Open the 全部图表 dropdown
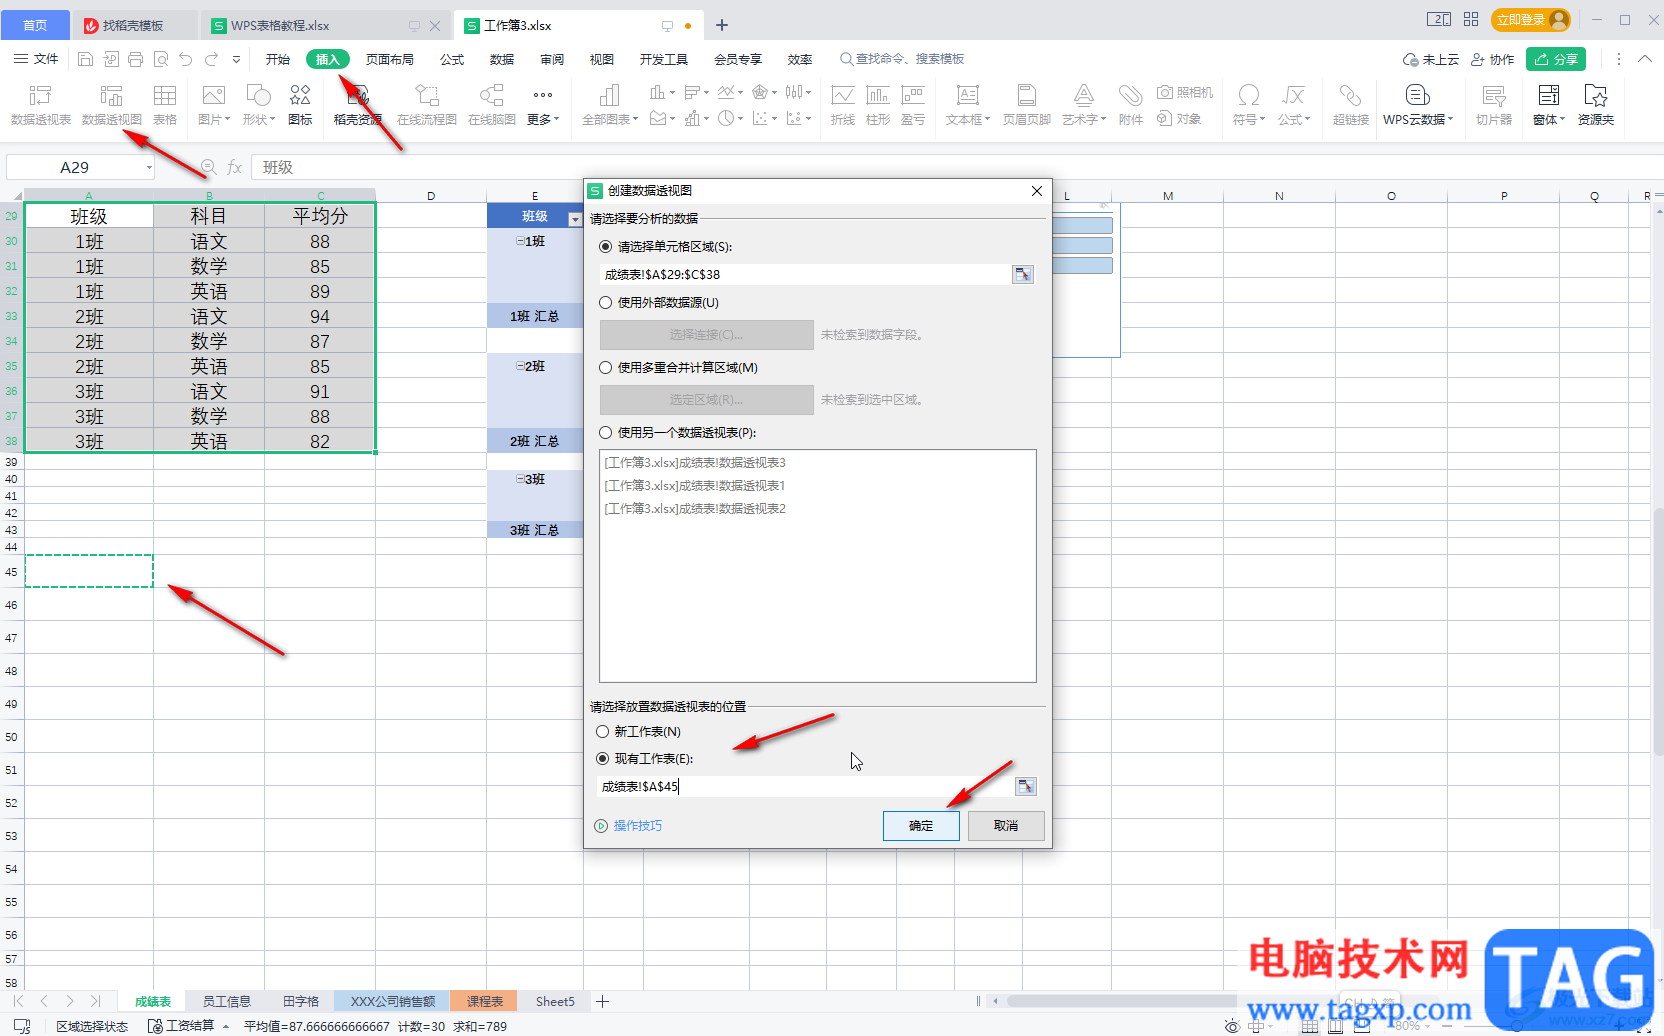The image size is (1664, 1036). pyautogui.click(x=610, y=119)
